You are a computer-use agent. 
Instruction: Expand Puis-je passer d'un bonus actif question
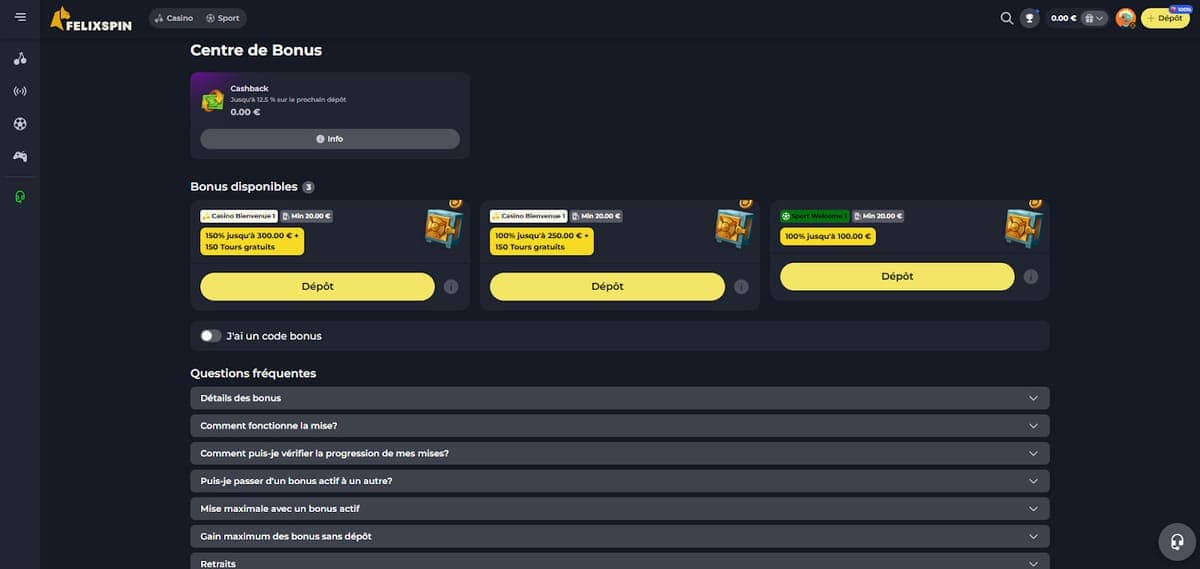(620, 481)
